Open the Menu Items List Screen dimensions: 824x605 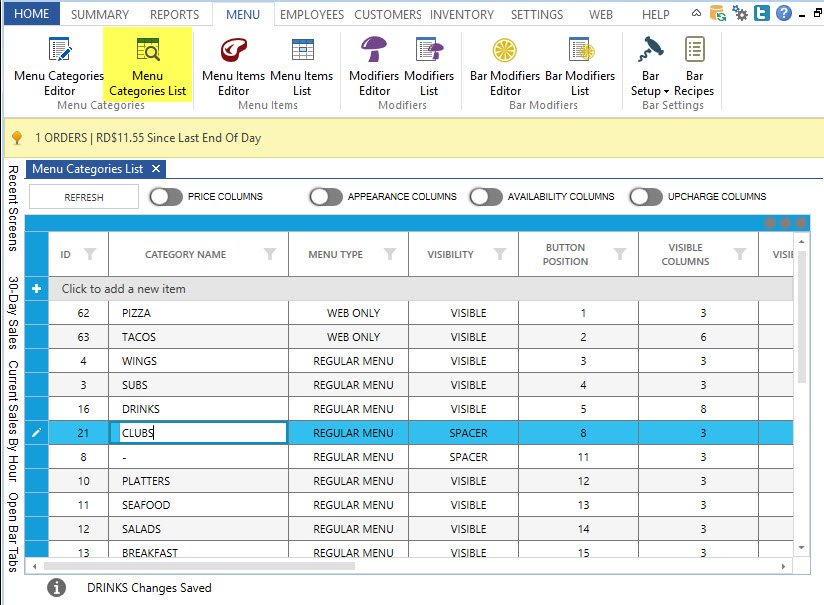(x=301, y=66)
